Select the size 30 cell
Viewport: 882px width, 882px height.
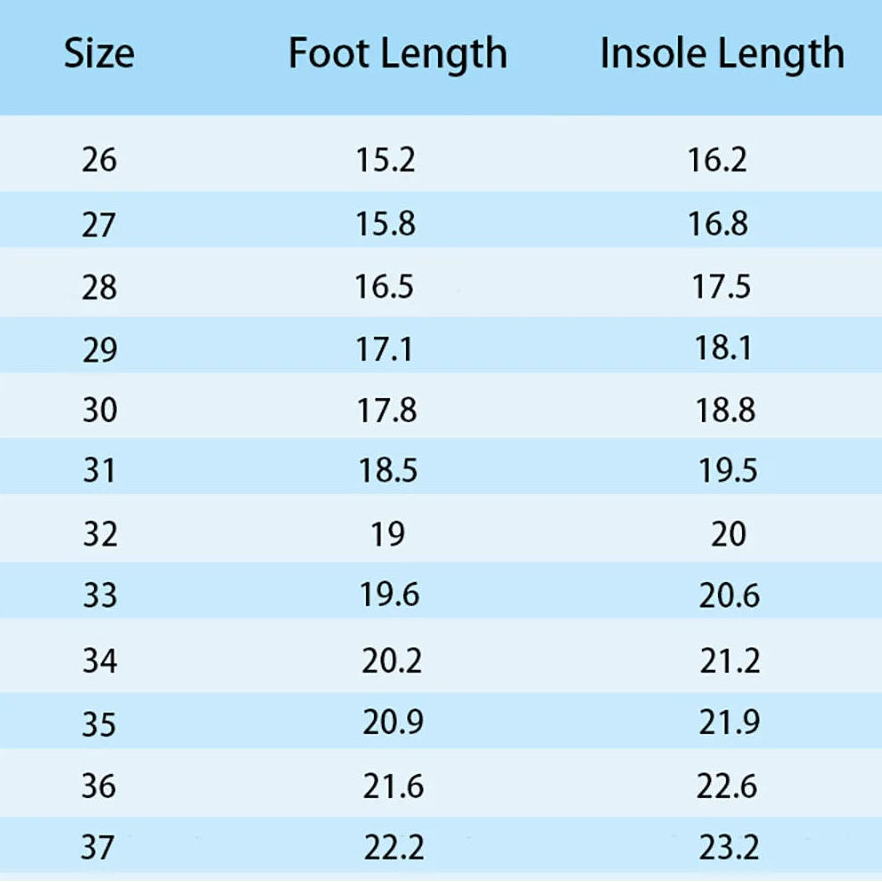(x=99, y=410)
